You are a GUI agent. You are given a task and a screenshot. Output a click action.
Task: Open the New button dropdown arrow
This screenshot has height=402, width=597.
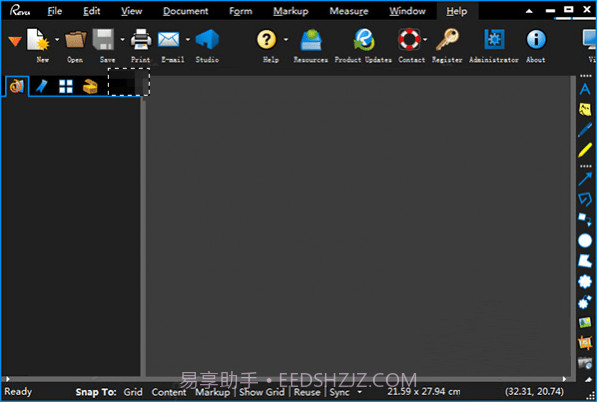tap(57, 39)
